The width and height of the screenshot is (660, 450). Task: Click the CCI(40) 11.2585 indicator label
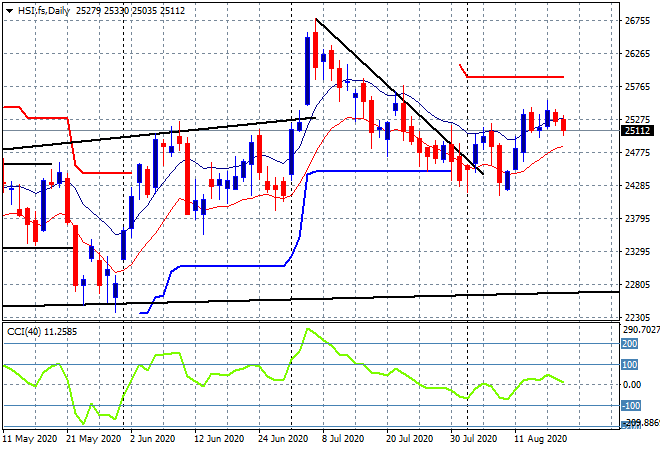(x=42, y=332)
